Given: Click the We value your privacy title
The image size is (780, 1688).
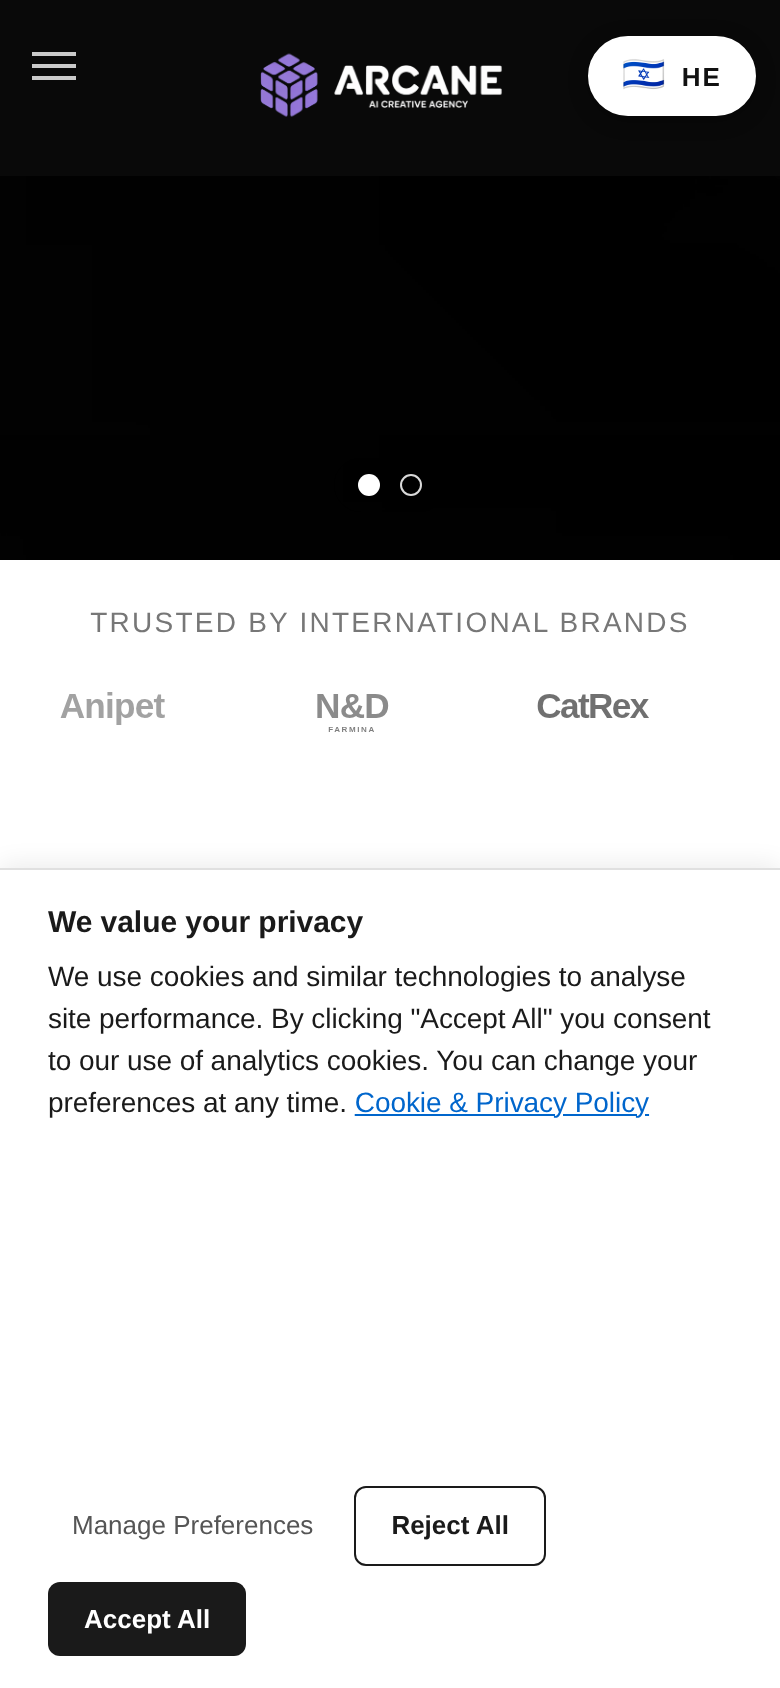Looking at the screenshot, I should click(205, 922).
